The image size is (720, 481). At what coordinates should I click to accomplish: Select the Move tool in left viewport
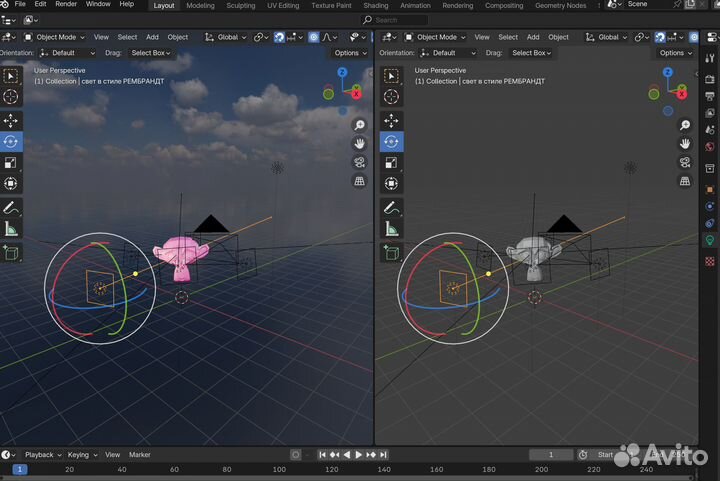coord(11,121)
